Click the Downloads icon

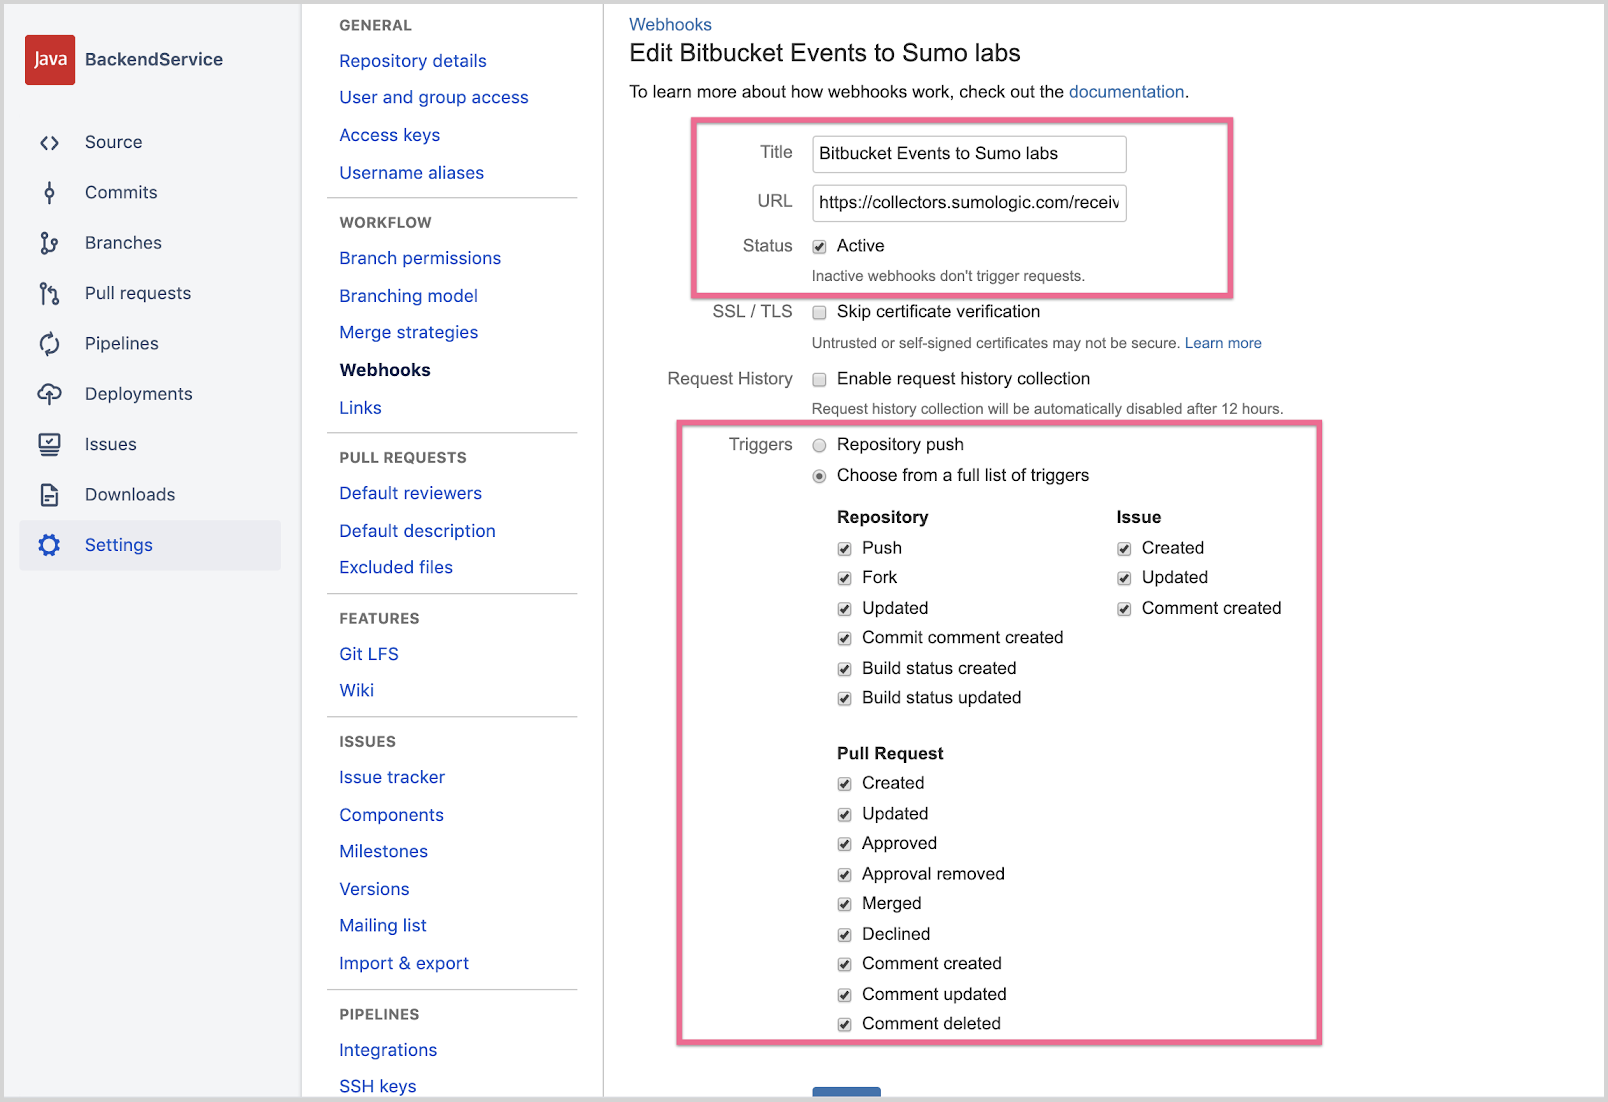point(49,494)
